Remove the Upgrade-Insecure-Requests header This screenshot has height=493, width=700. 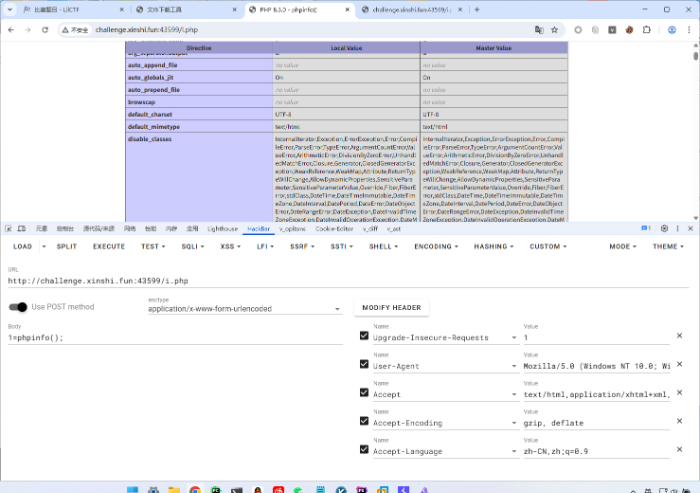679,336
